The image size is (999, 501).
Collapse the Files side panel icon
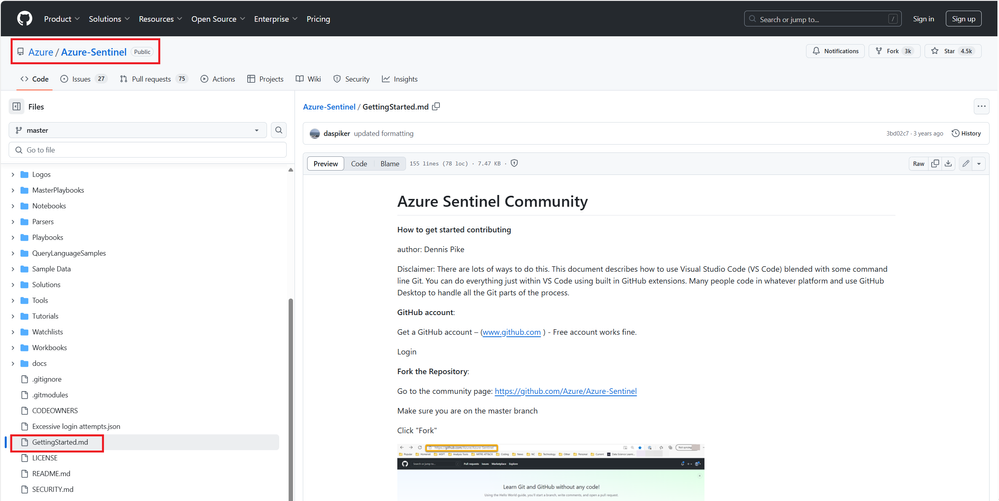point(17,106)
